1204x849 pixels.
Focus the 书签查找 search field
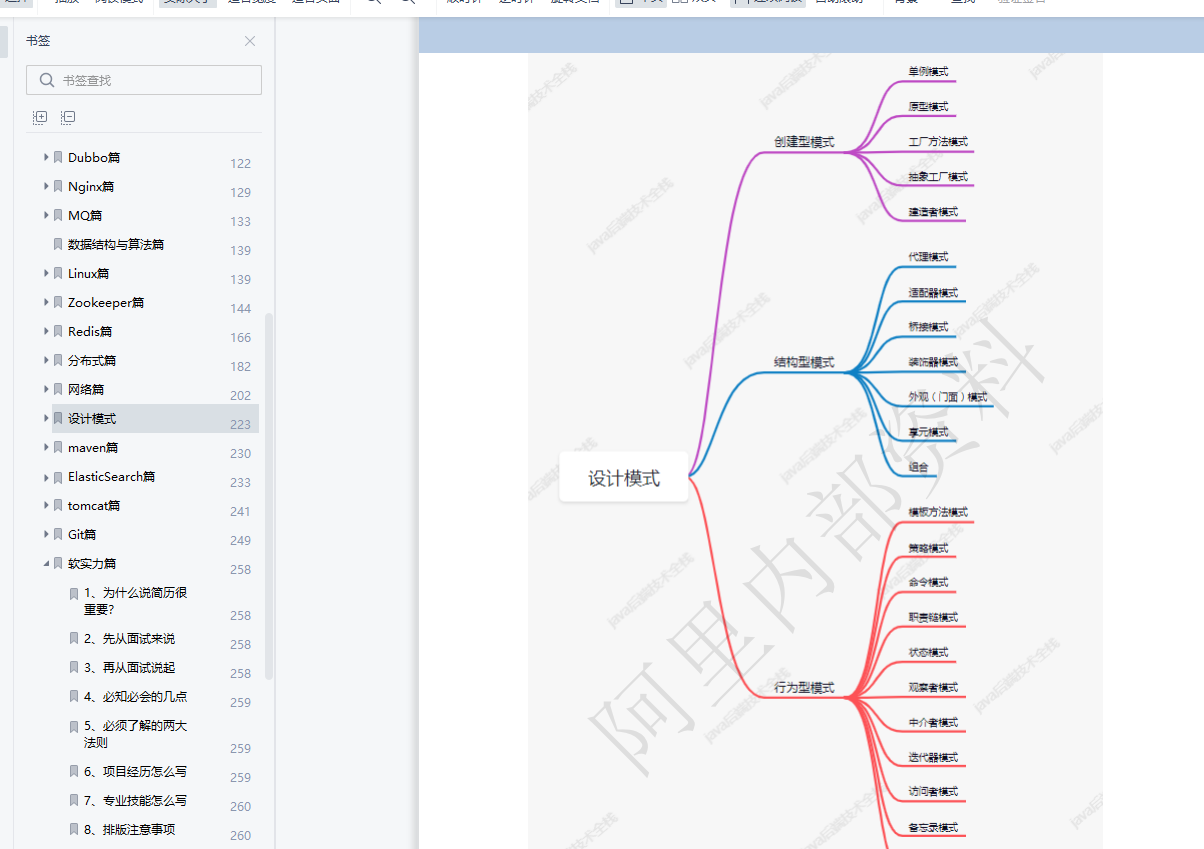click(x=144, y=80)
